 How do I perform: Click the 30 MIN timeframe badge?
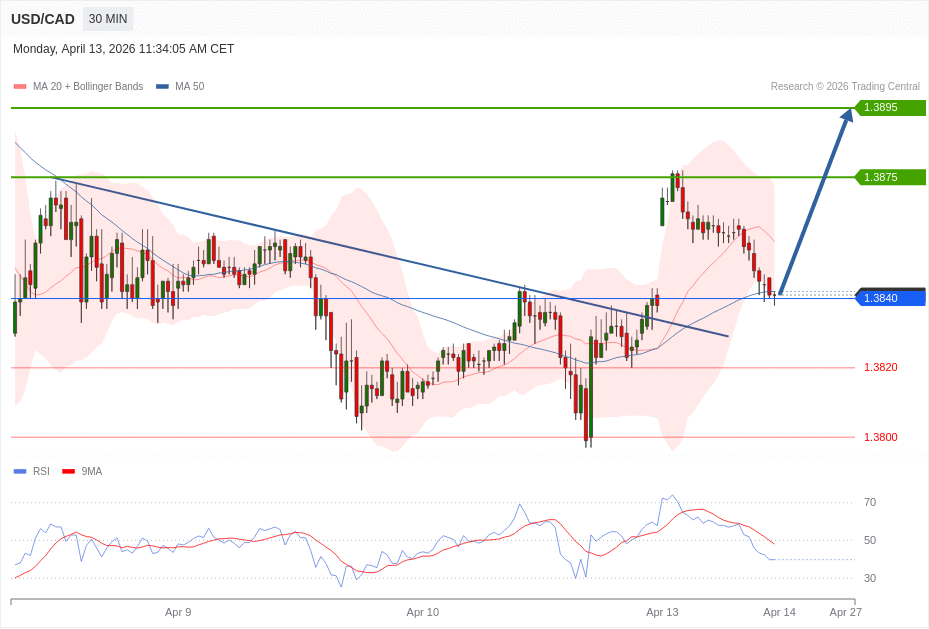click(x=108, y=19)
